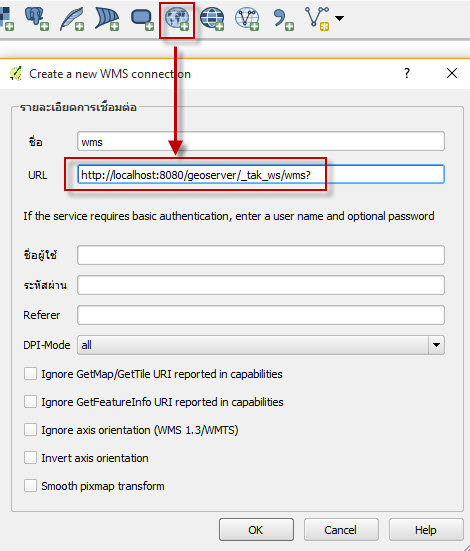Select the Add Delimited Text Layer comma icon
The width and height of the screenshot is (470, 551).
[x=283, y=20]
